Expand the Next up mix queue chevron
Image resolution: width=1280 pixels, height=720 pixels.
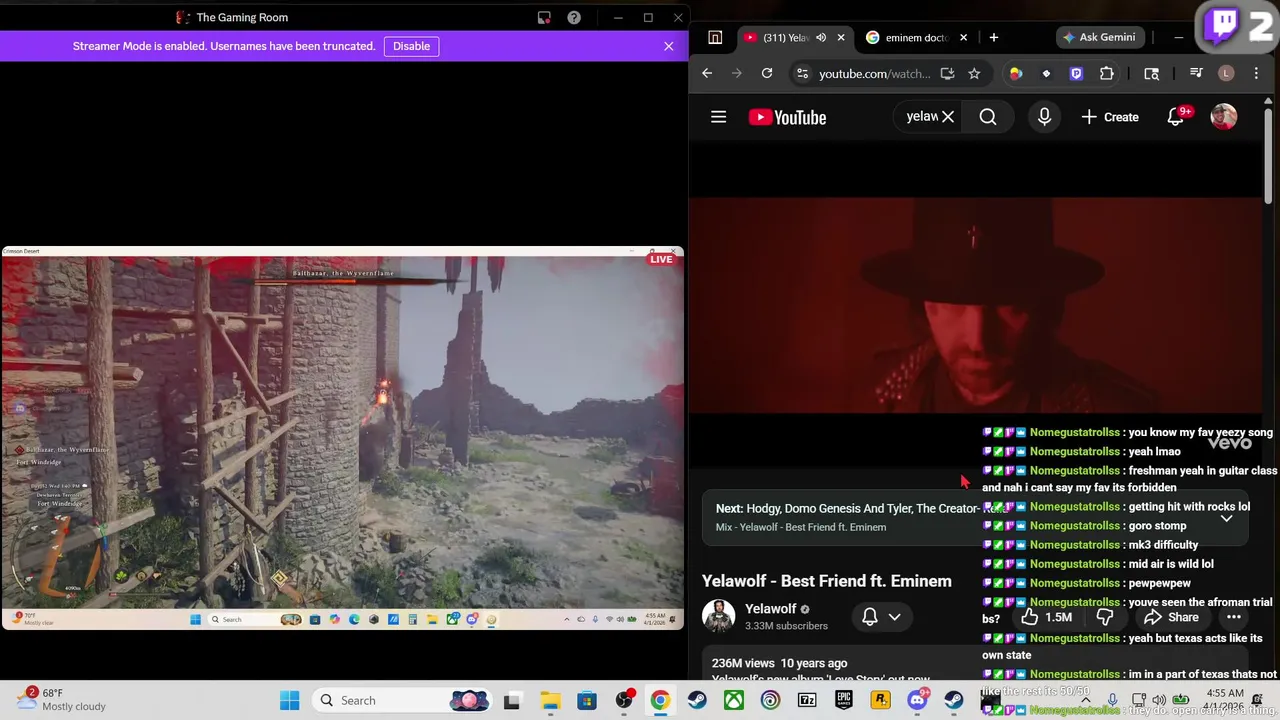[x=1227, y=518]
